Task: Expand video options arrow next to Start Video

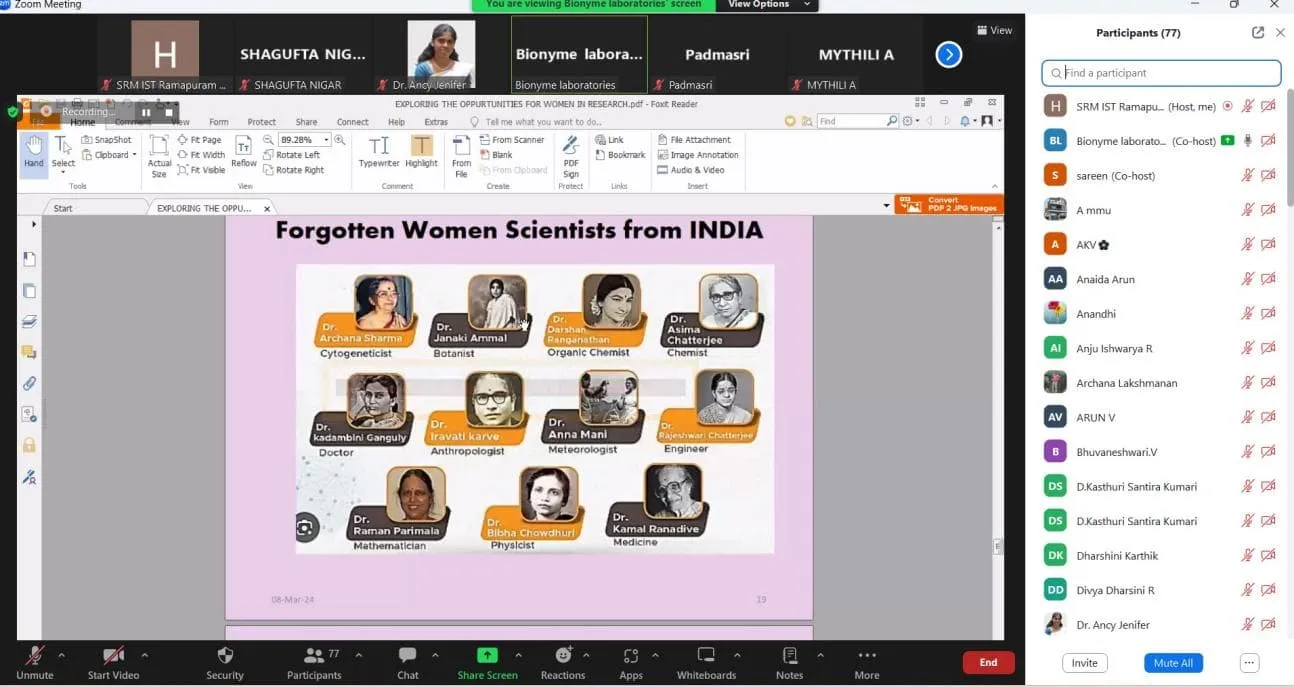Action: click(x=144, y=656)
